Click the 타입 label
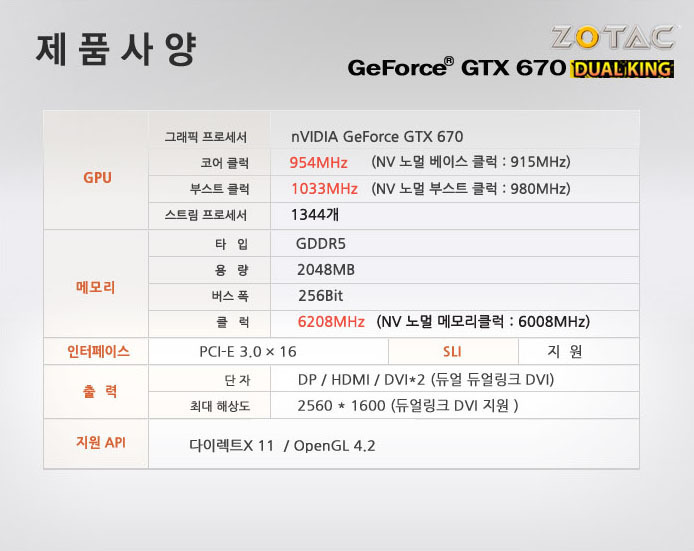The image size is (694, 551). coord(231,244)
